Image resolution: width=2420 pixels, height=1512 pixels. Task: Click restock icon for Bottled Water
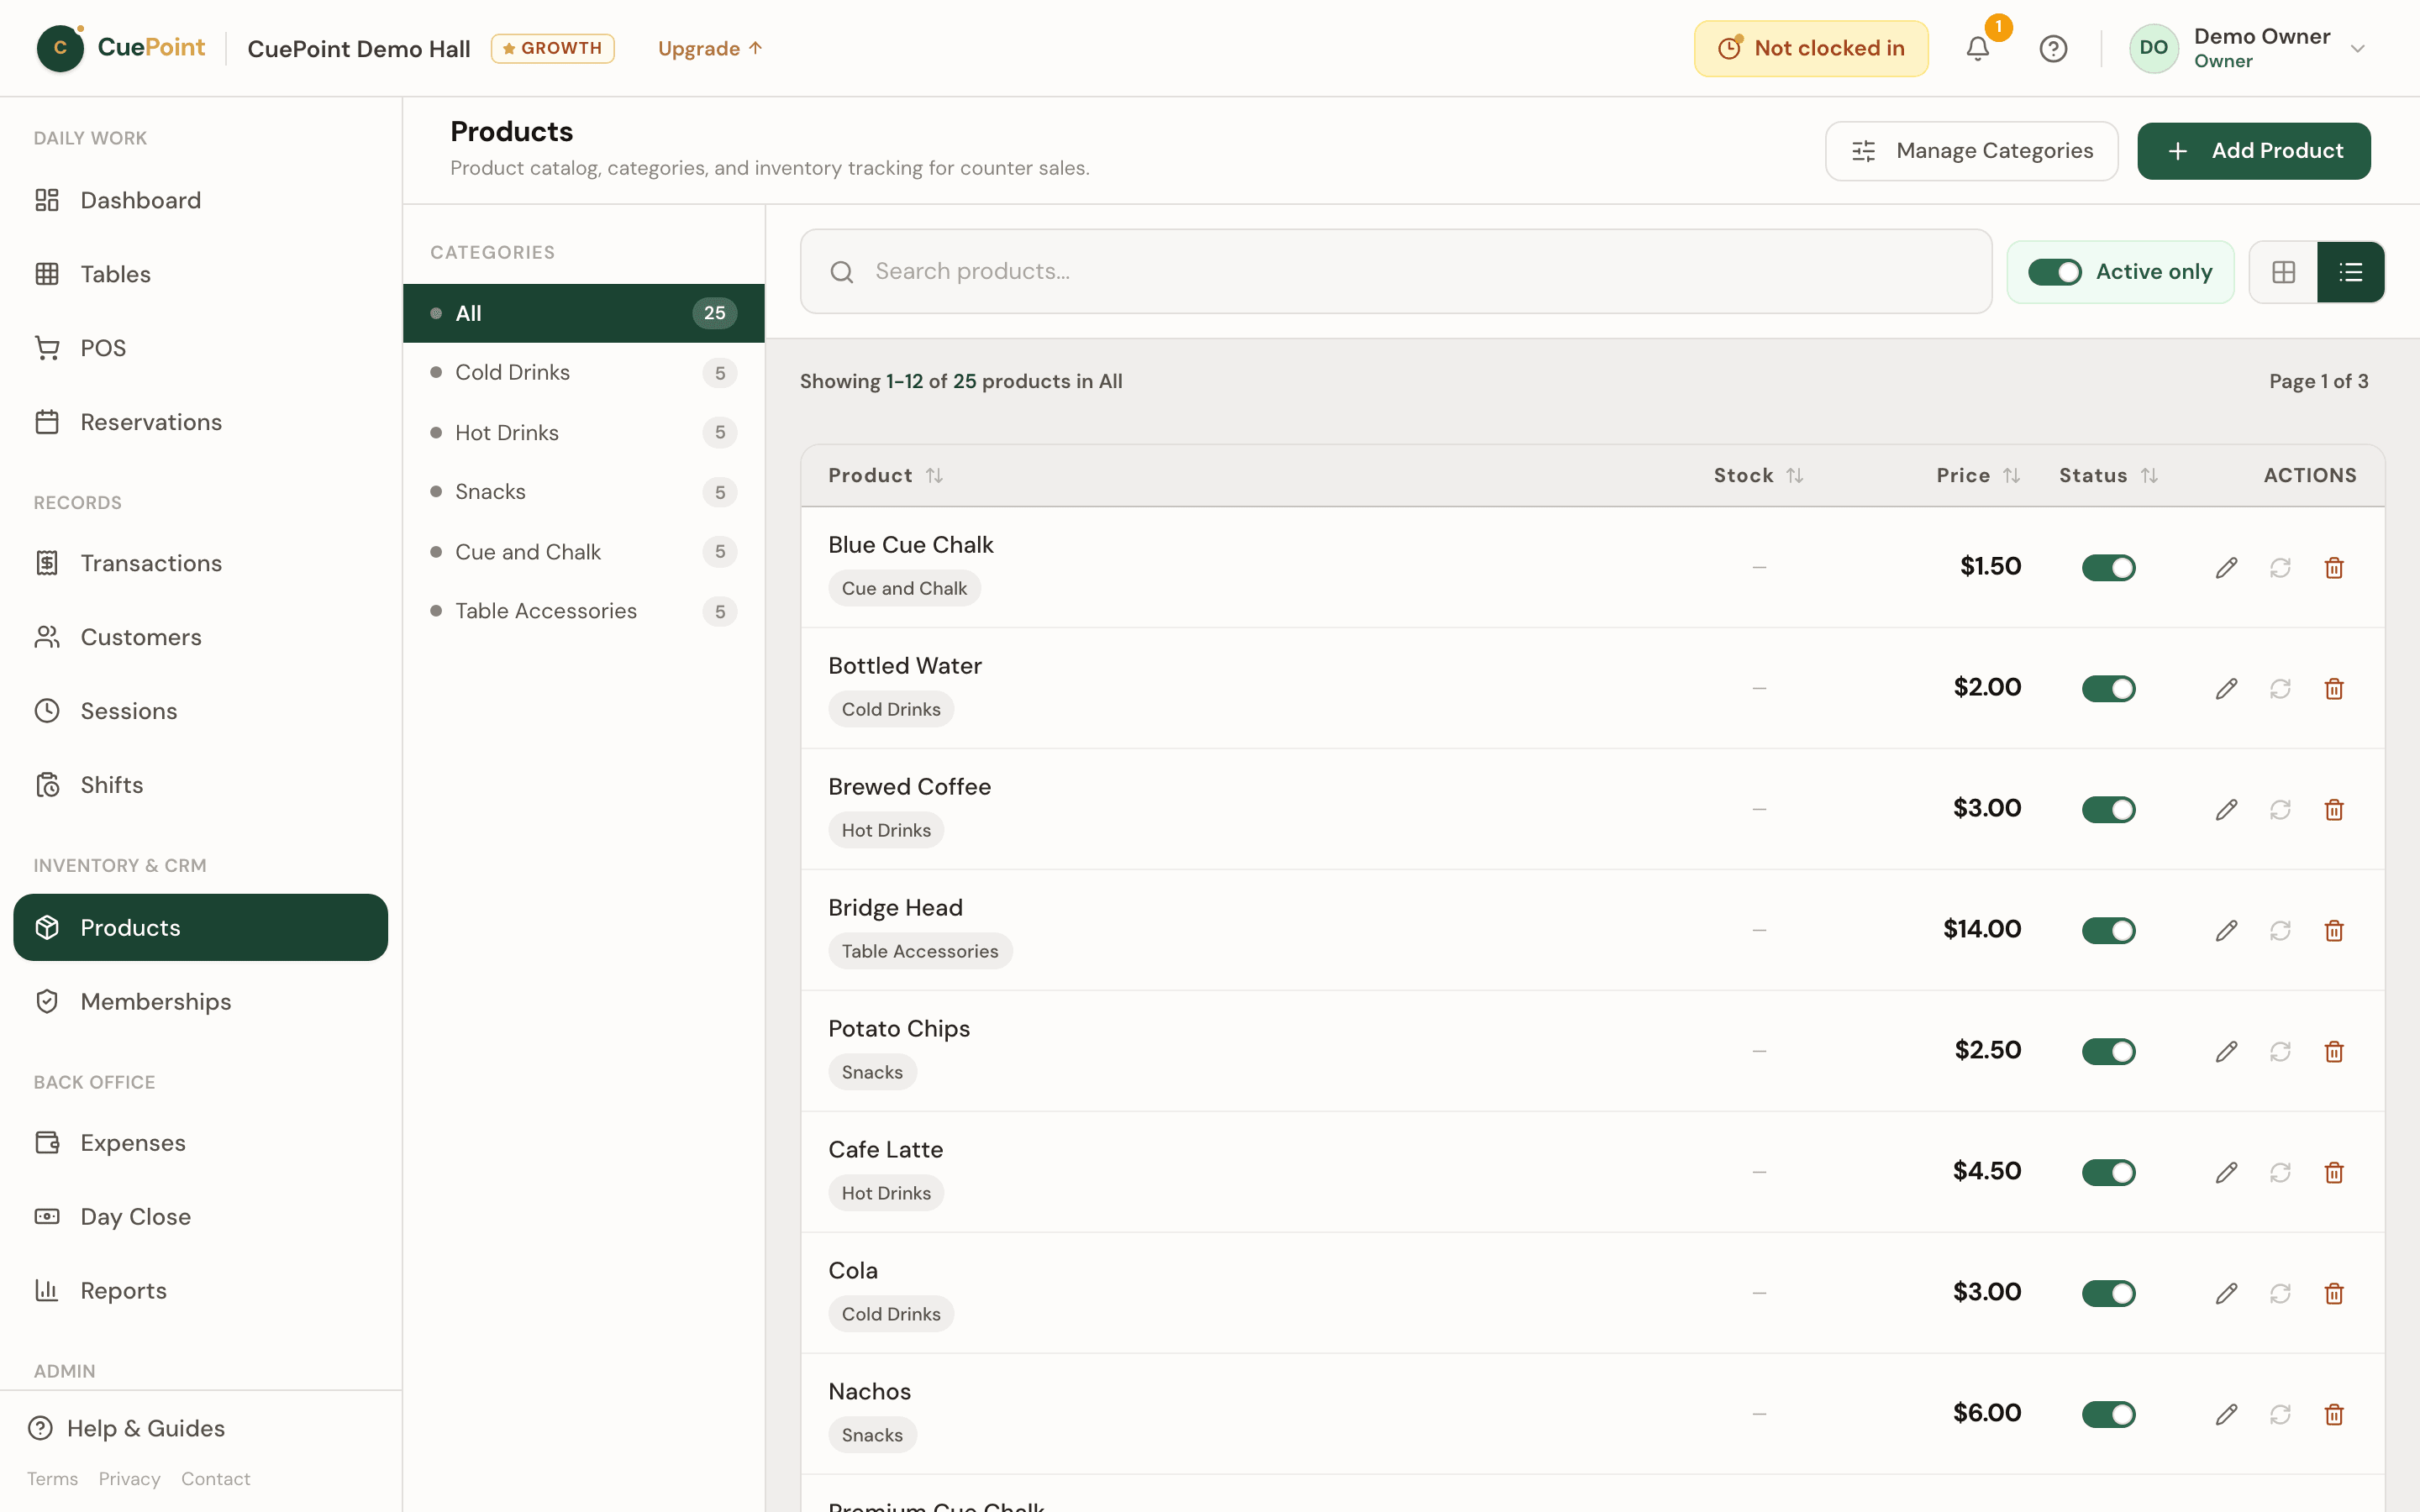(2280, 689)
